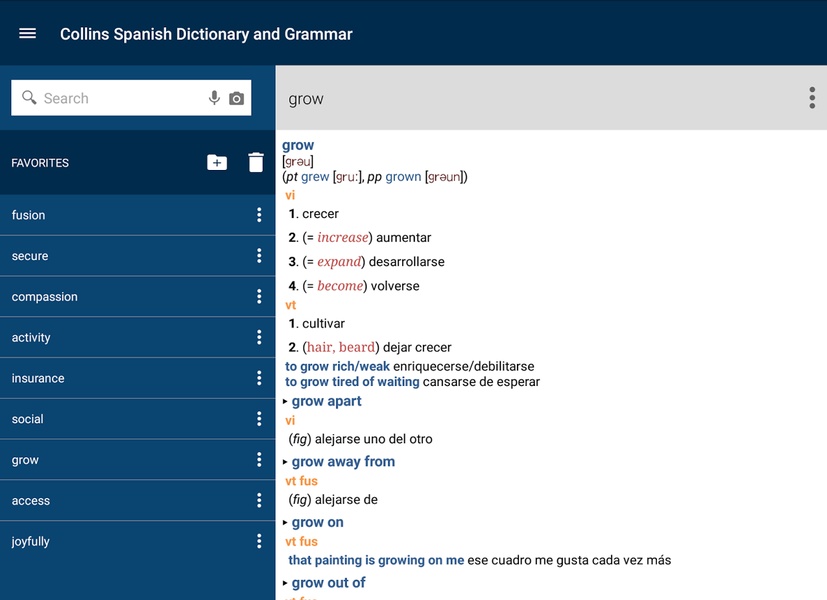The image size is (827, 600).
Task: Select 'social' in favorites list
Action: [138, 419]
